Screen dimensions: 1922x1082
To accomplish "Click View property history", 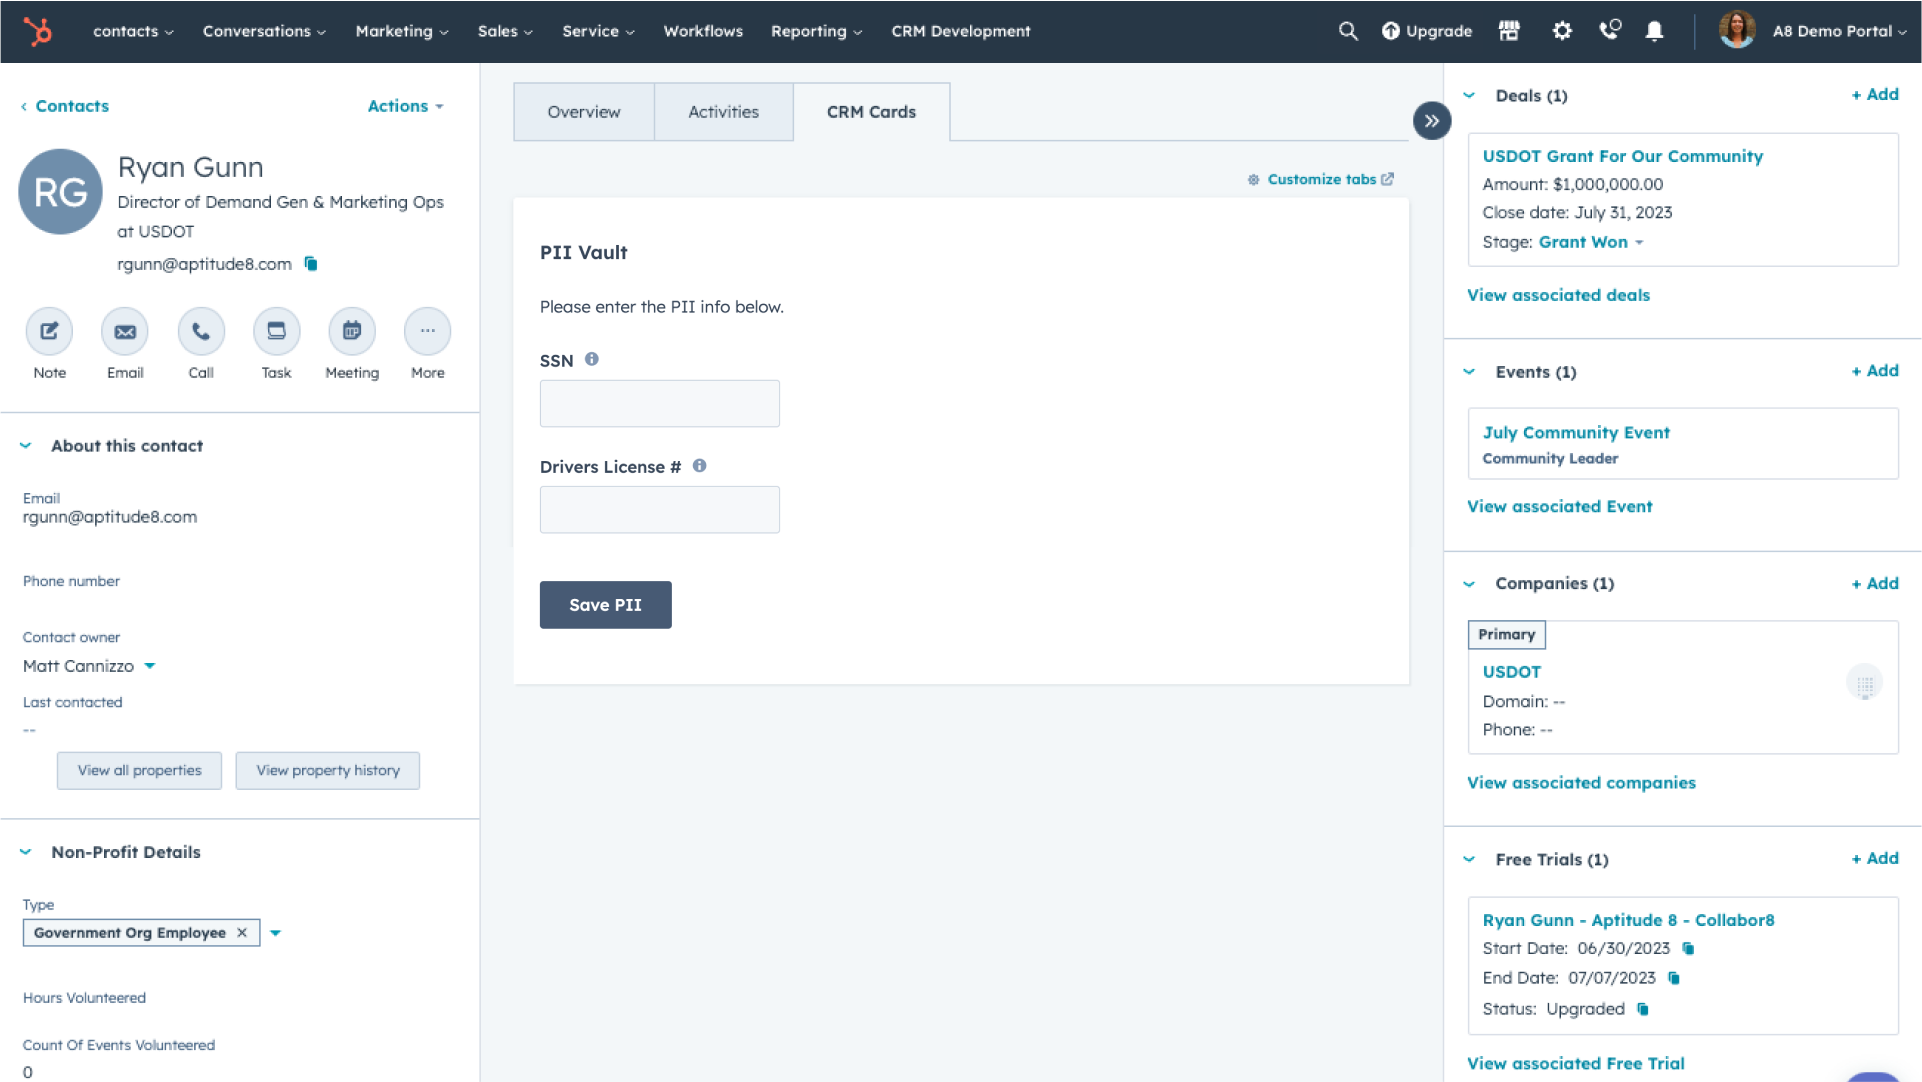I will (327, 771).
